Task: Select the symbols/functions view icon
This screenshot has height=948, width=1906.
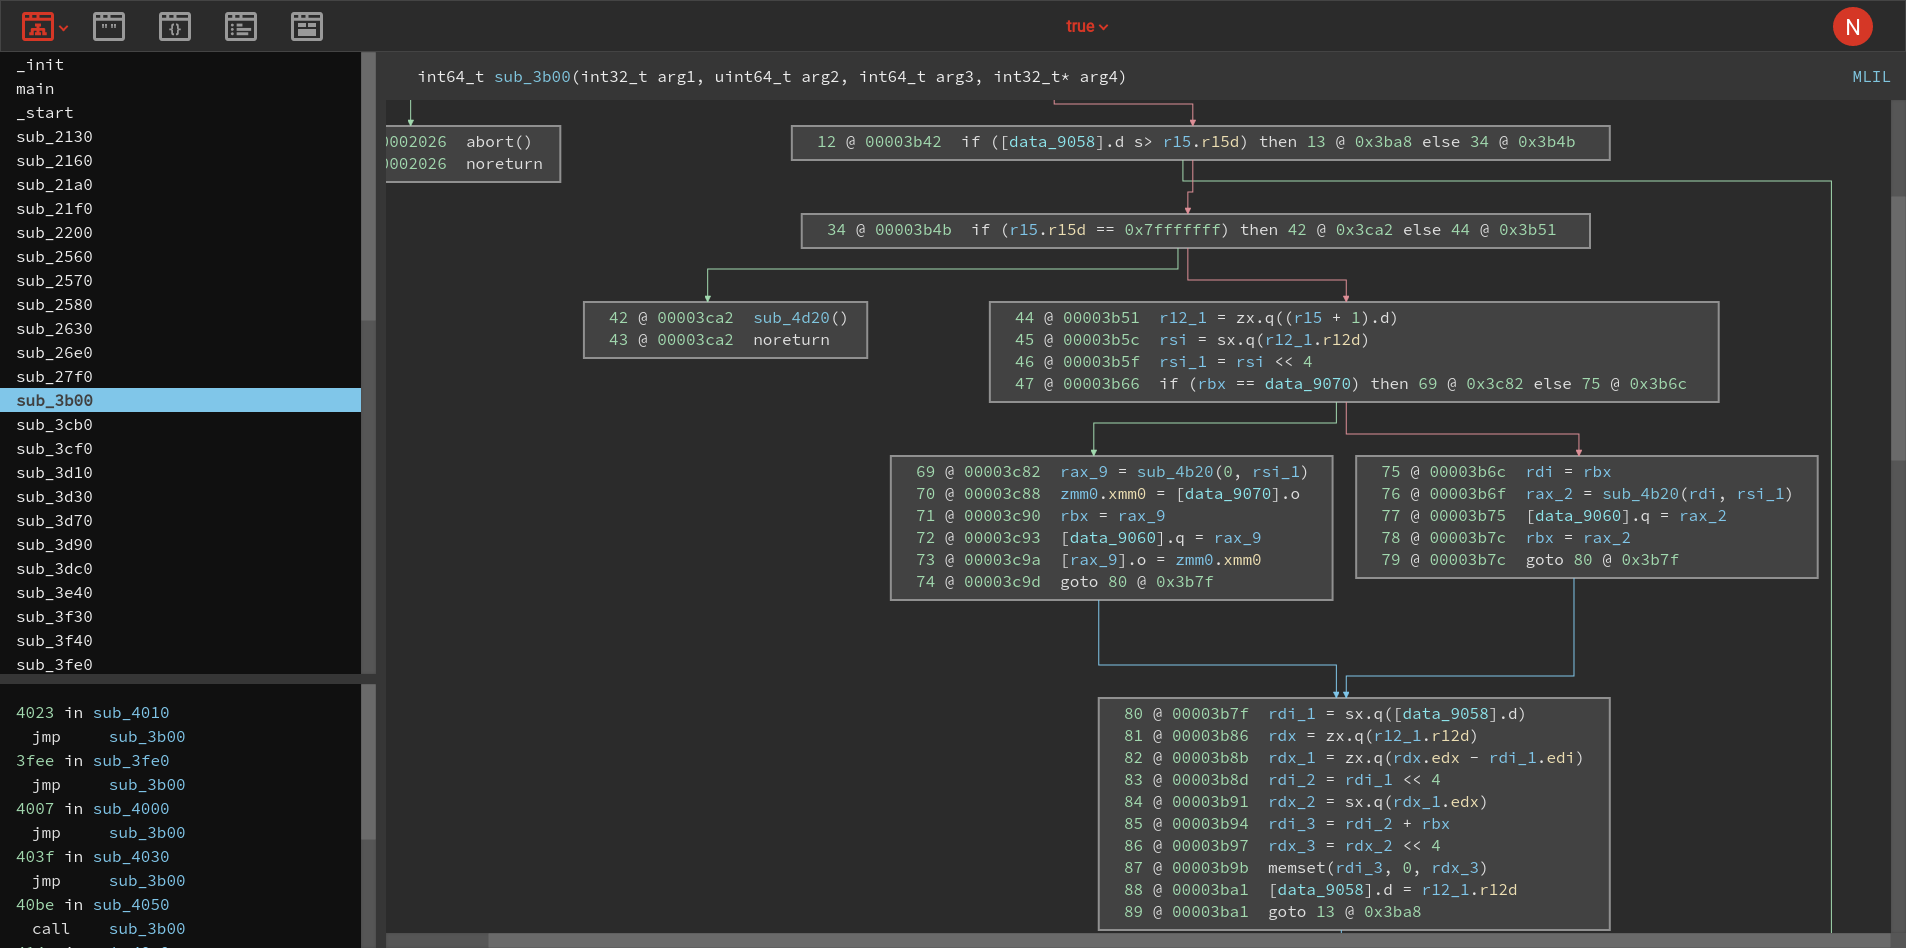Action: pos(38,26)
